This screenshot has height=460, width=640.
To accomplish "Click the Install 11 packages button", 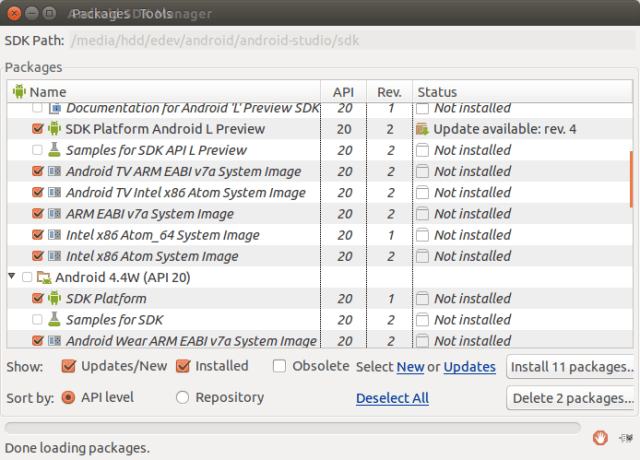I will tap(571, 367).
